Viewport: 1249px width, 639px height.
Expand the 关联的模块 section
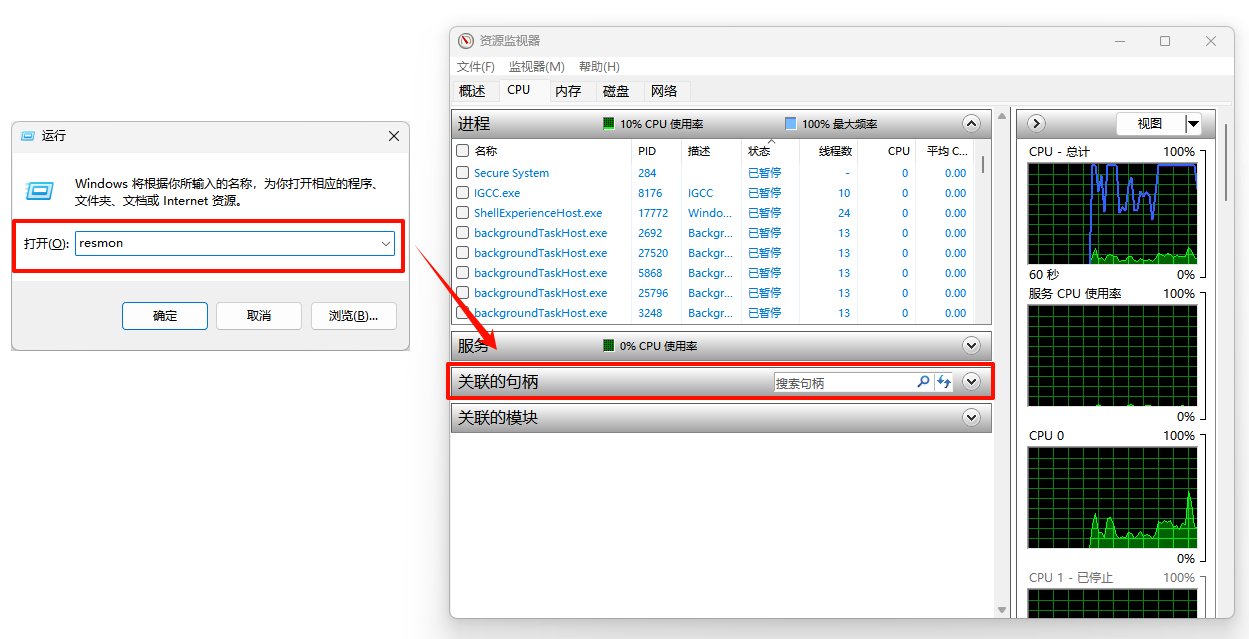tap(970, 418)
